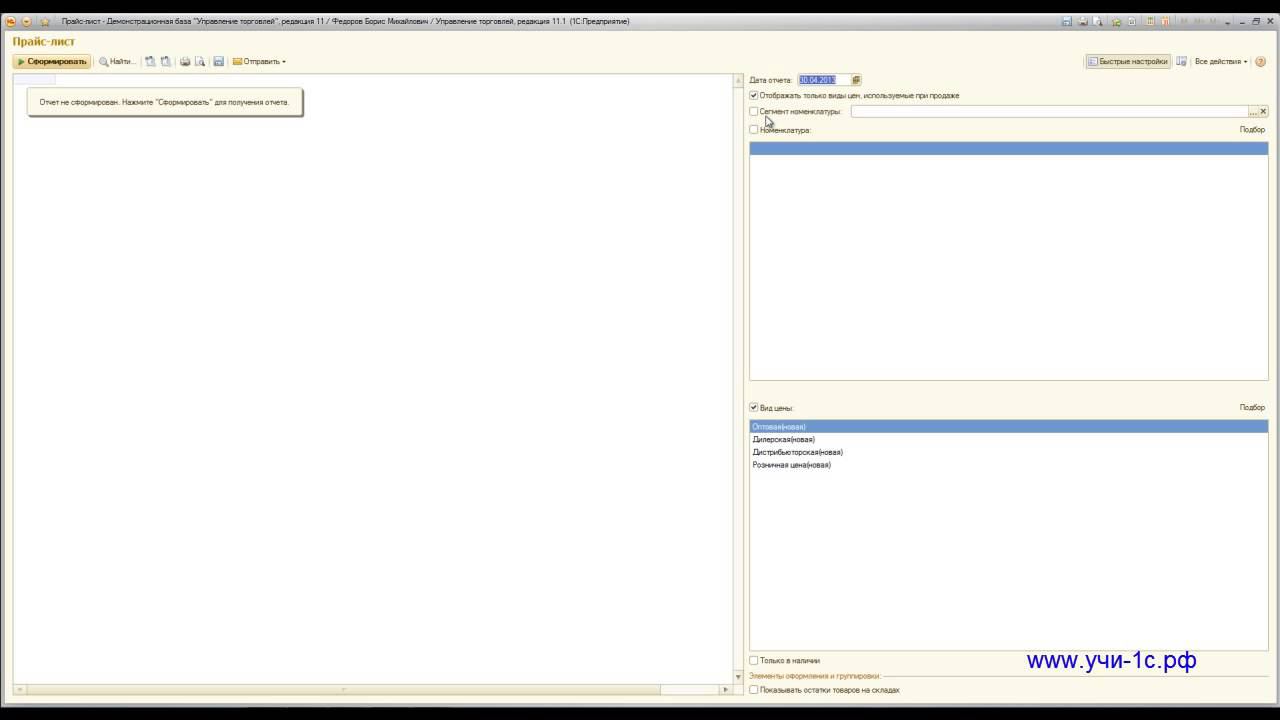Select the highlighted empty row in Номенклатура list
The width and height of the screenshot is (1280, 720).
coord(1009,149)
